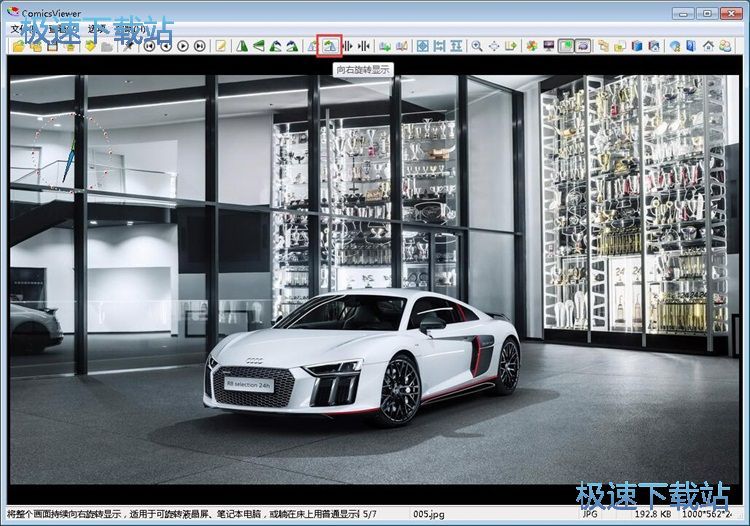750x526 pixels.
Task: Click the fit-to-window blue square icon
Action: point(422,46)
